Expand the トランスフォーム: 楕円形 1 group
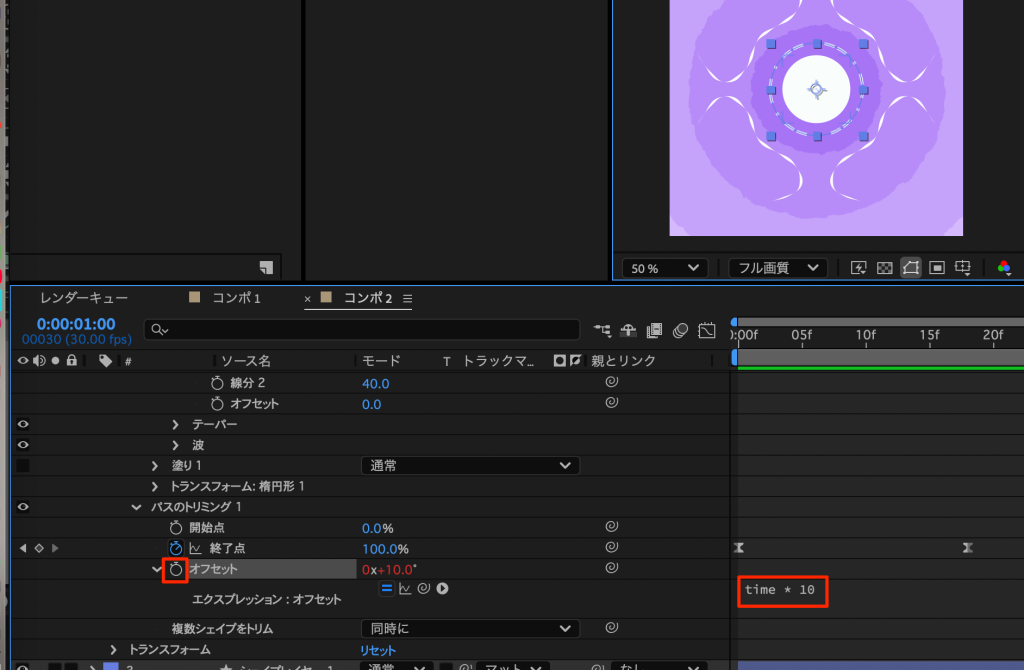The height and width of the screenshot is (670, 1024). tap(155, 486)
